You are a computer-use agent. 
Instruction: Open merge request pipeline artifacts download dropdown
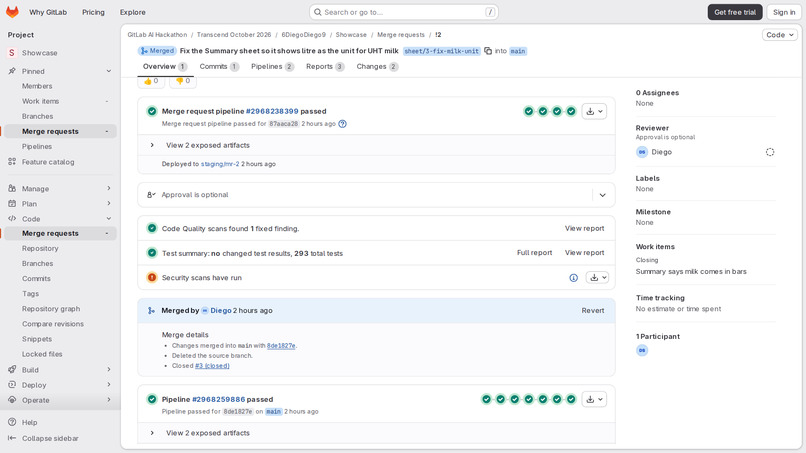[x=594, y=111]
